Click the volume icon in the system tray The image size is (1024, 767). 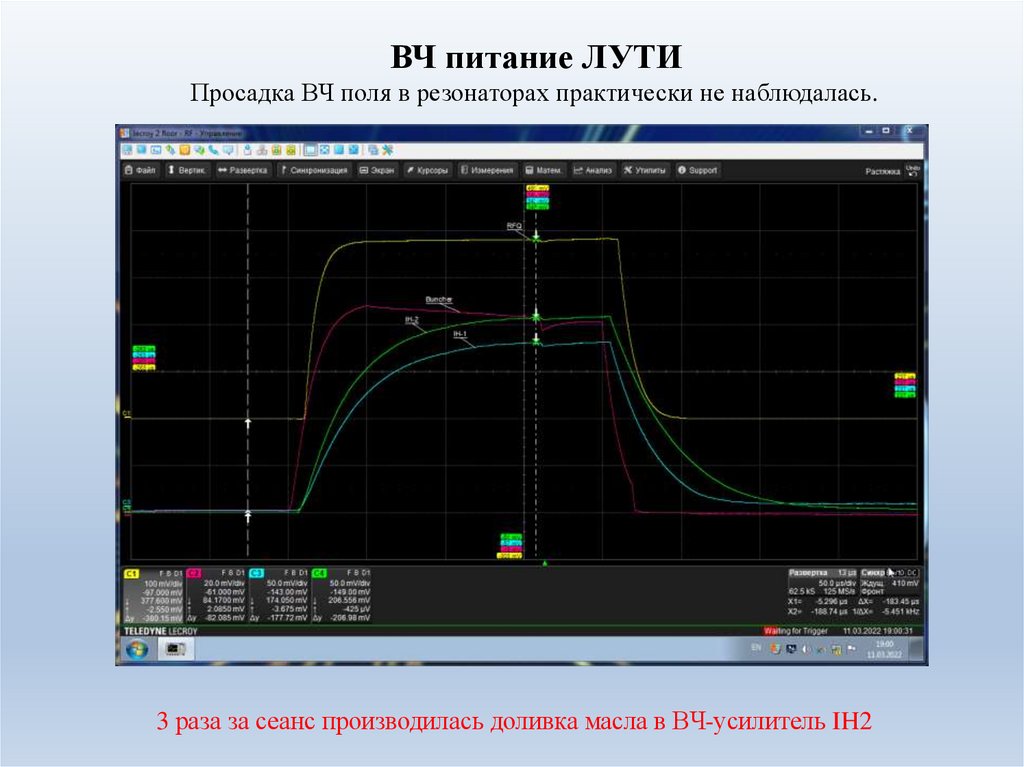click(806, 649)
